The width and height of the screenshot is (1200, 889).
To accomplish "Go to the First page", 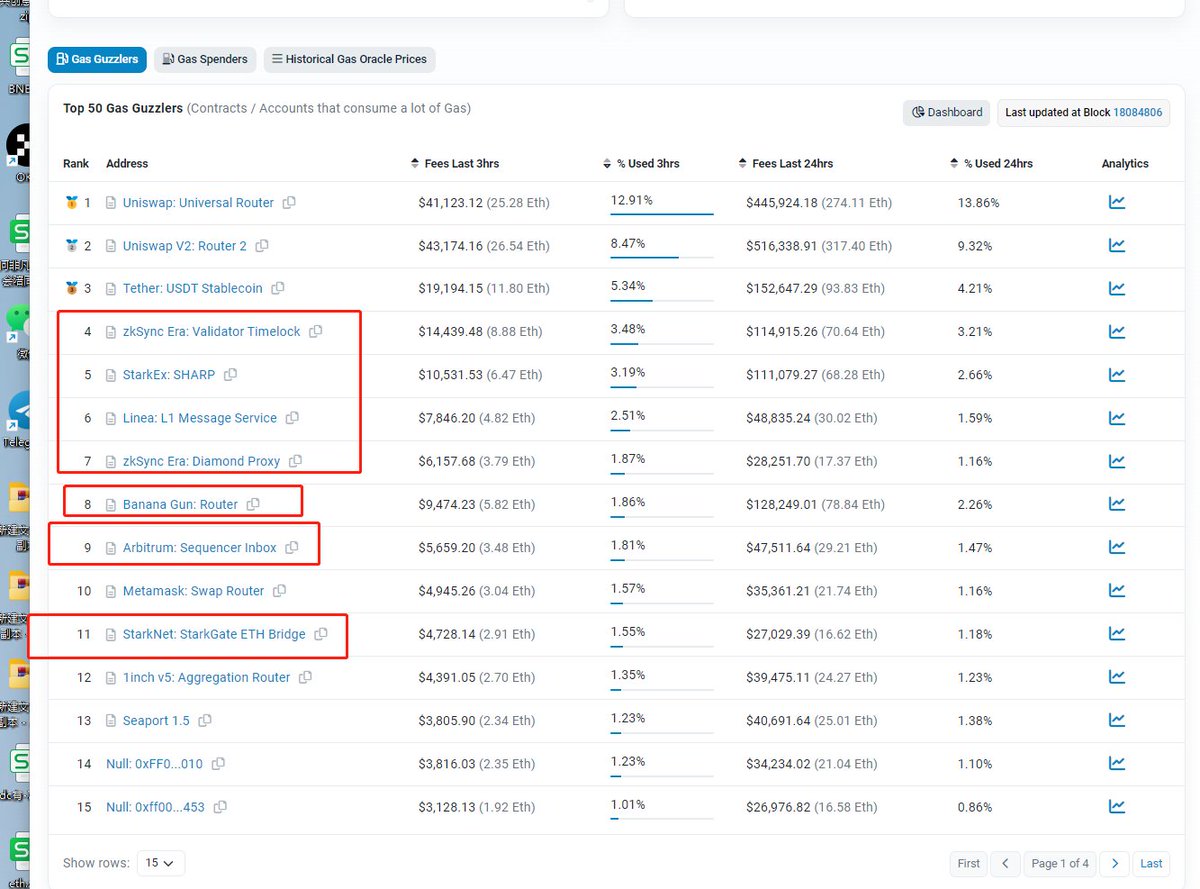I will pos(969,864).
